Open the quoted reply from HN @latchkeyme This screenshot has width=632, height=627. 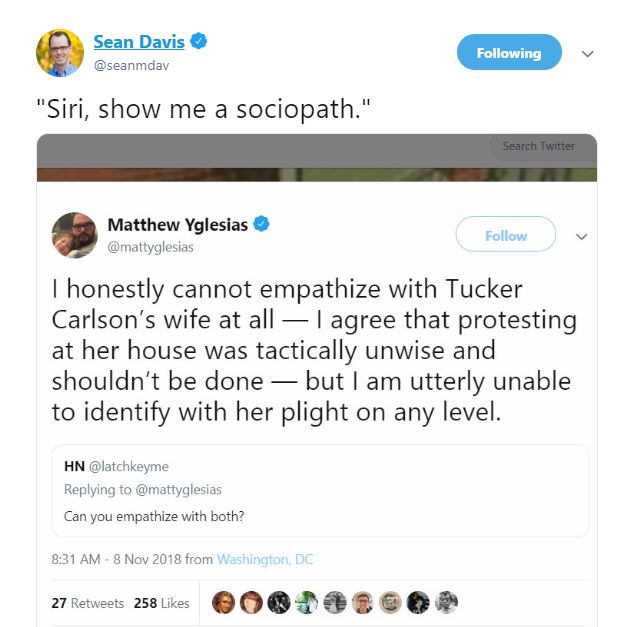click(x=320, y=490)
